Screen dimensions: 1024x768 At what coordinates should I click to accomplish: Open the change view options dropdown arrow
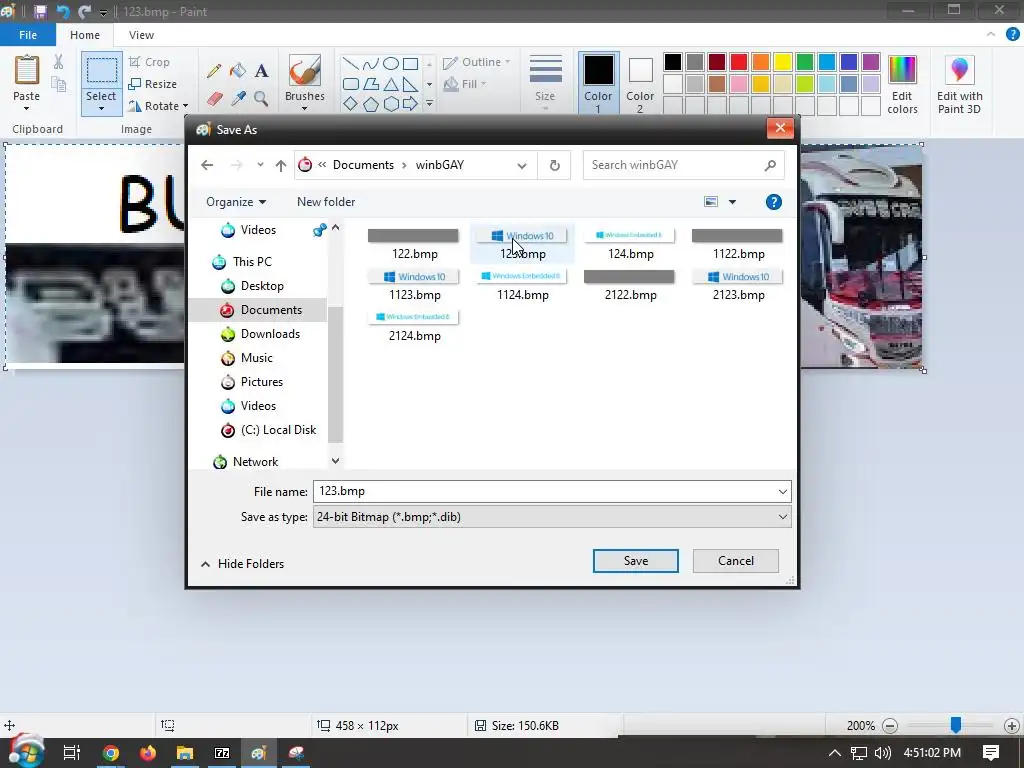[x=732, y=202]
